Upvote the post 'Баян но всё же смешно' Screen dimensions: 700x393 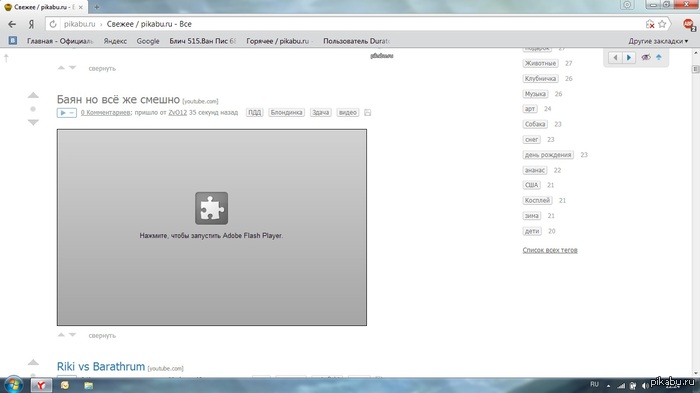coord(33,95)
